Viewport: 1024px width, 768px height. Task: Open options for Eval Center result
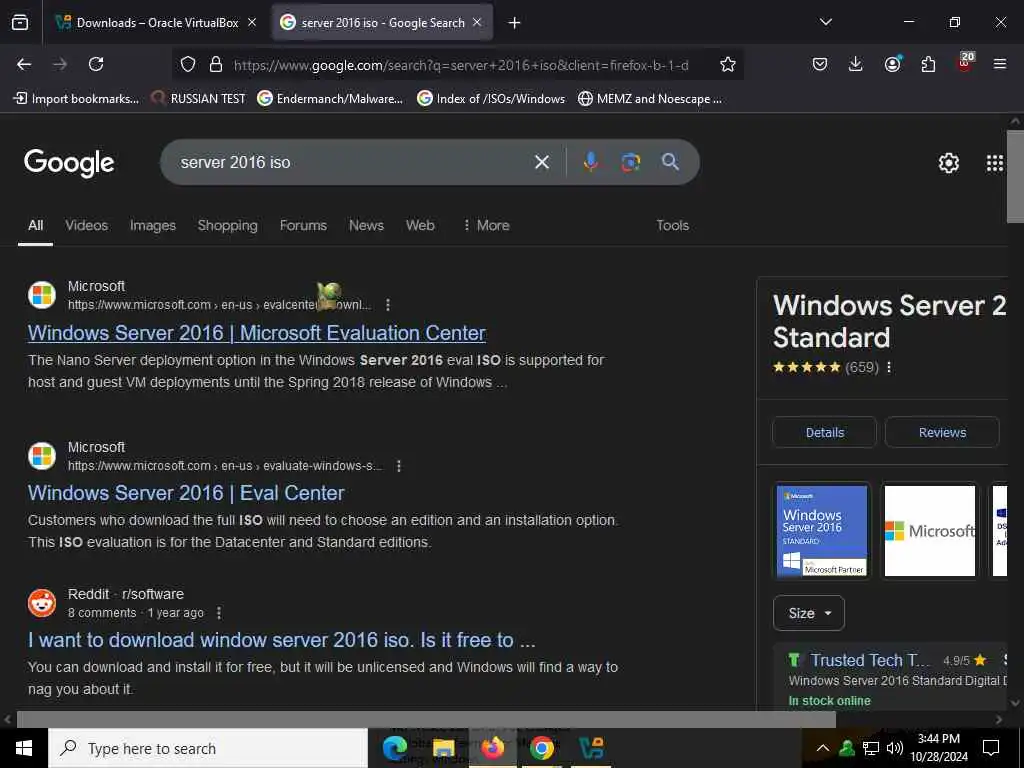click(x=399, y=466)
